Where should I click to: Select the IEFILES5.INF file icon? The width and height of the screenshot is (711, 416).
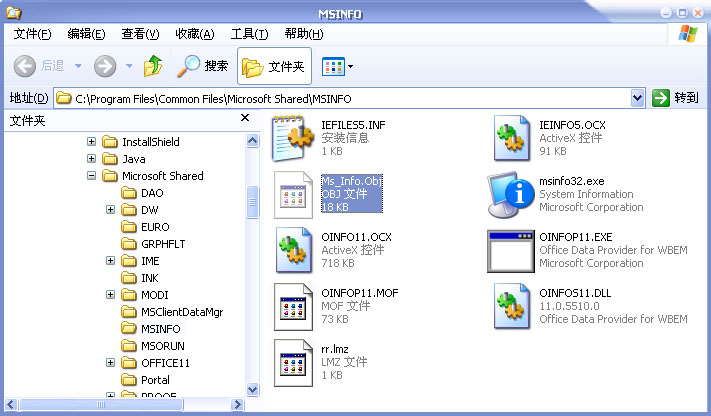pos(292,138)
